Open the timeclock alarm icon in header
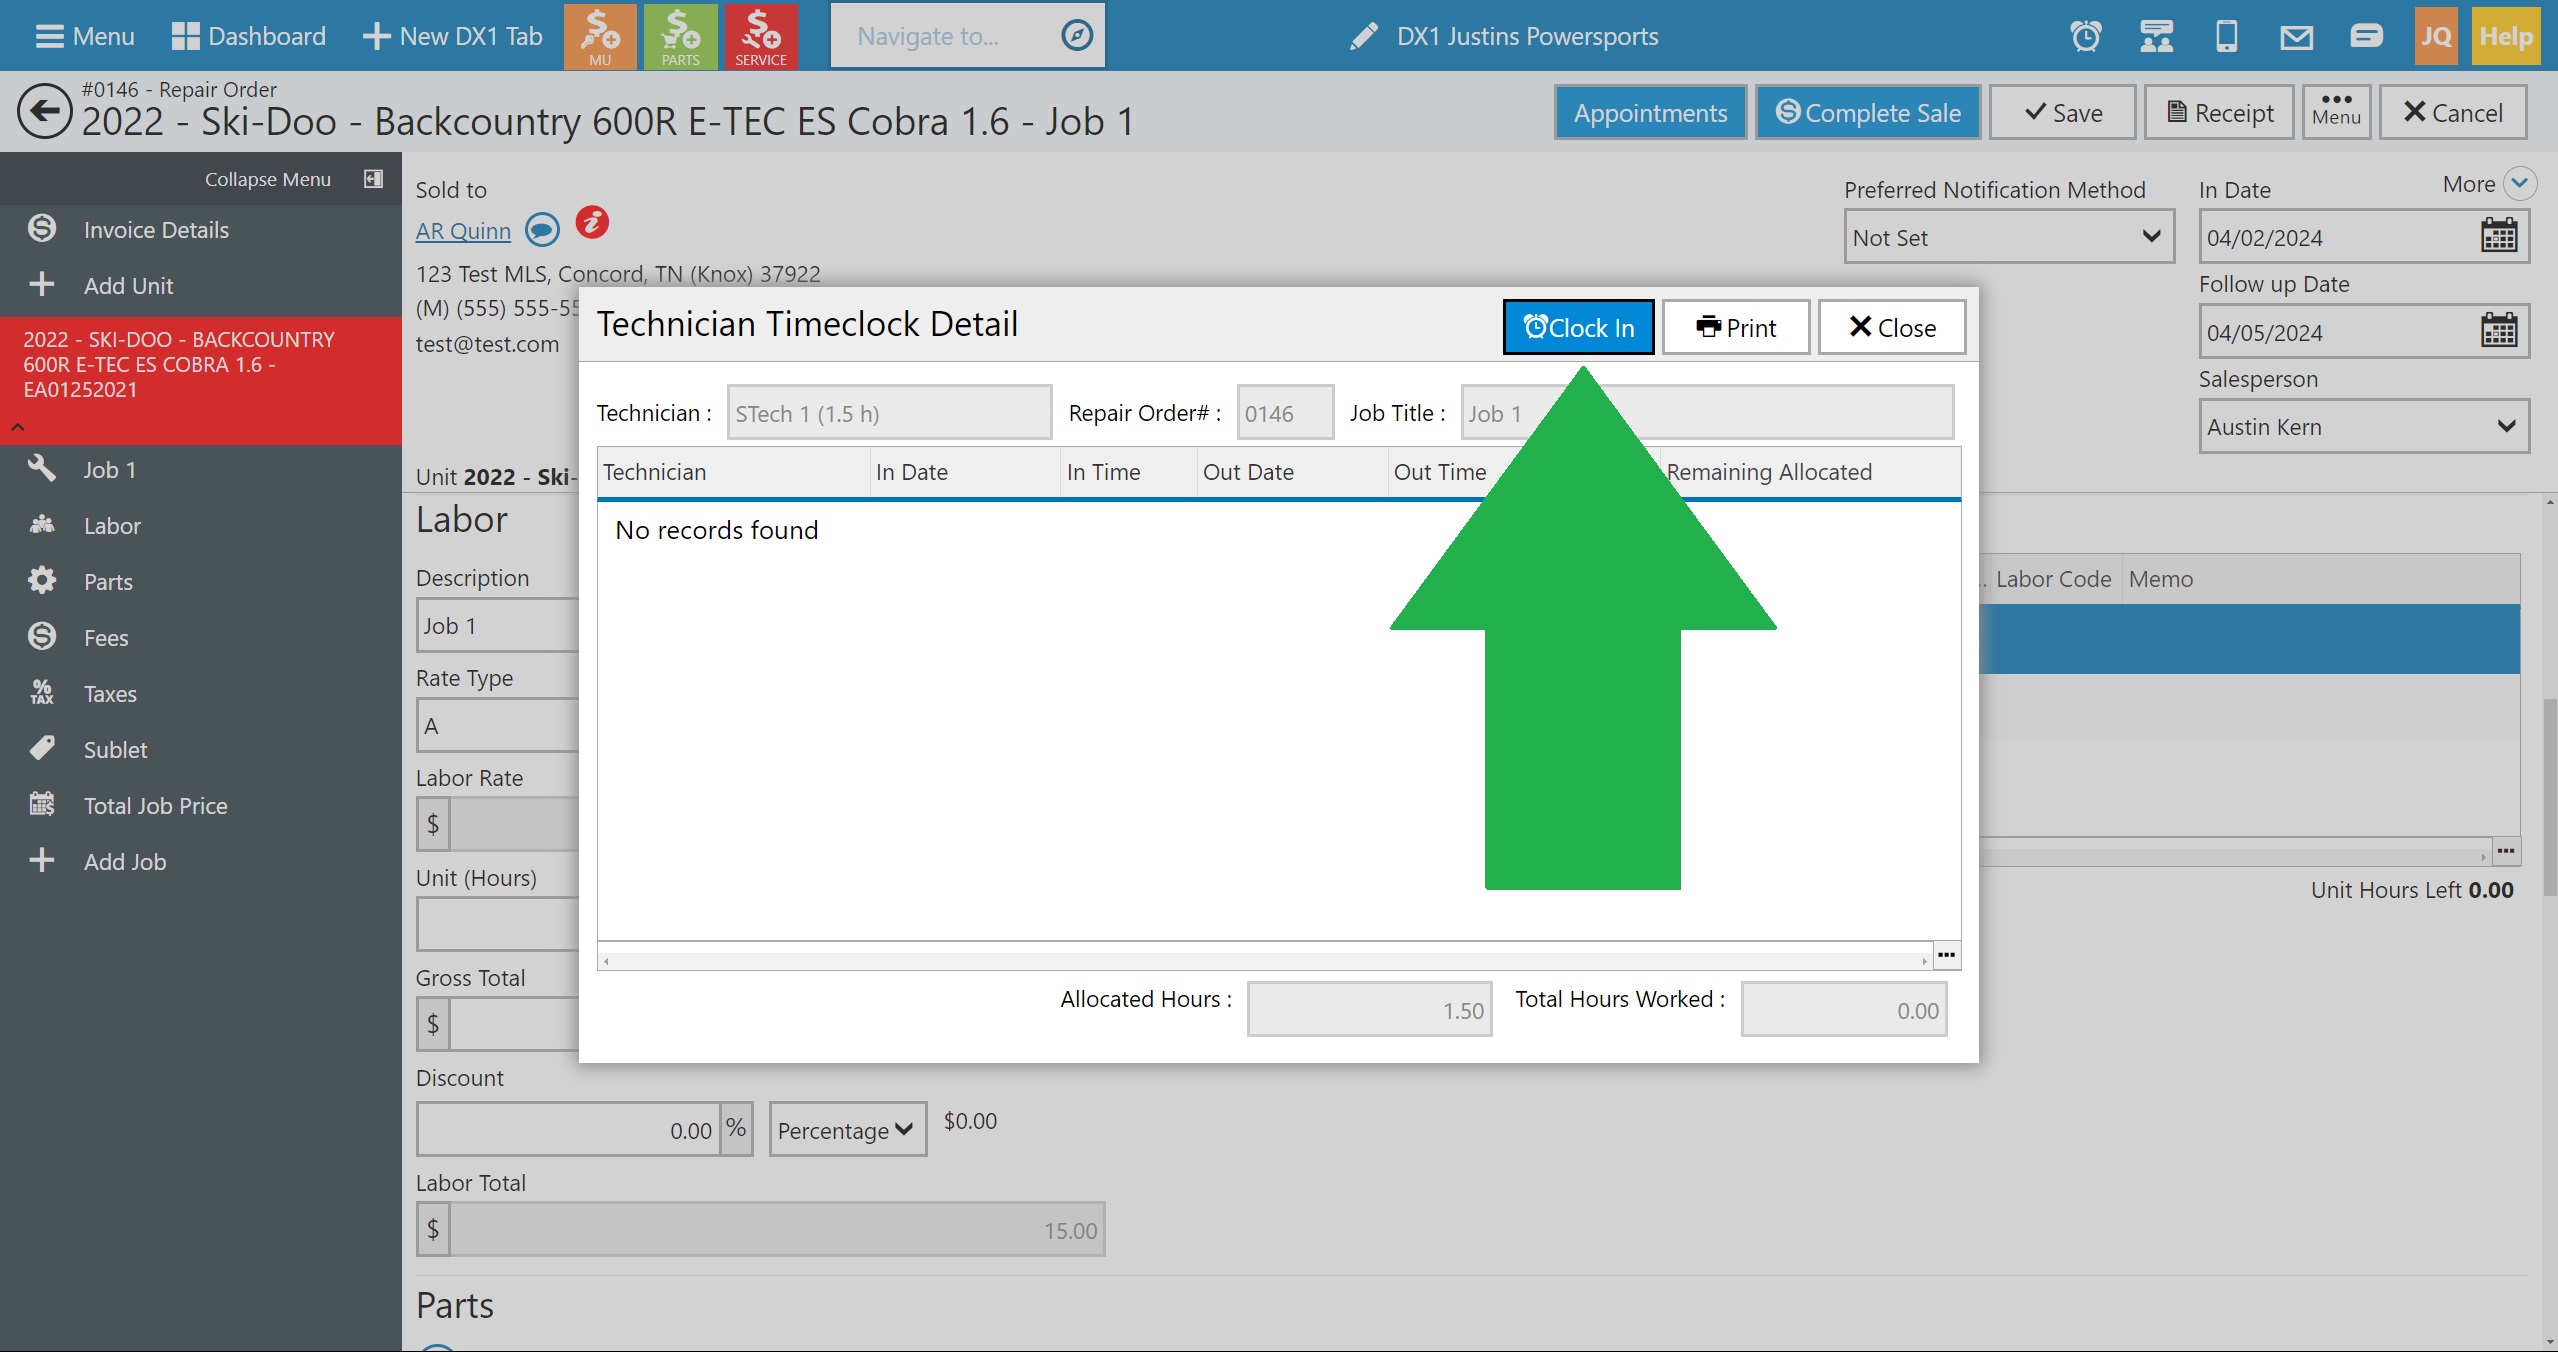Image resolution: width=2558 pixels, height=1352 pixels. [x=2085, y=37]
